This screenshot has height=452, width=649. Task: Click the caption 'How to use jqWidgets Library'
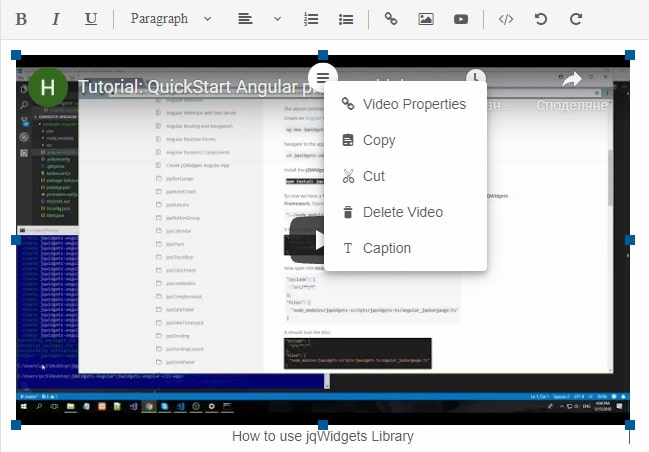click(x=323, y=436)
